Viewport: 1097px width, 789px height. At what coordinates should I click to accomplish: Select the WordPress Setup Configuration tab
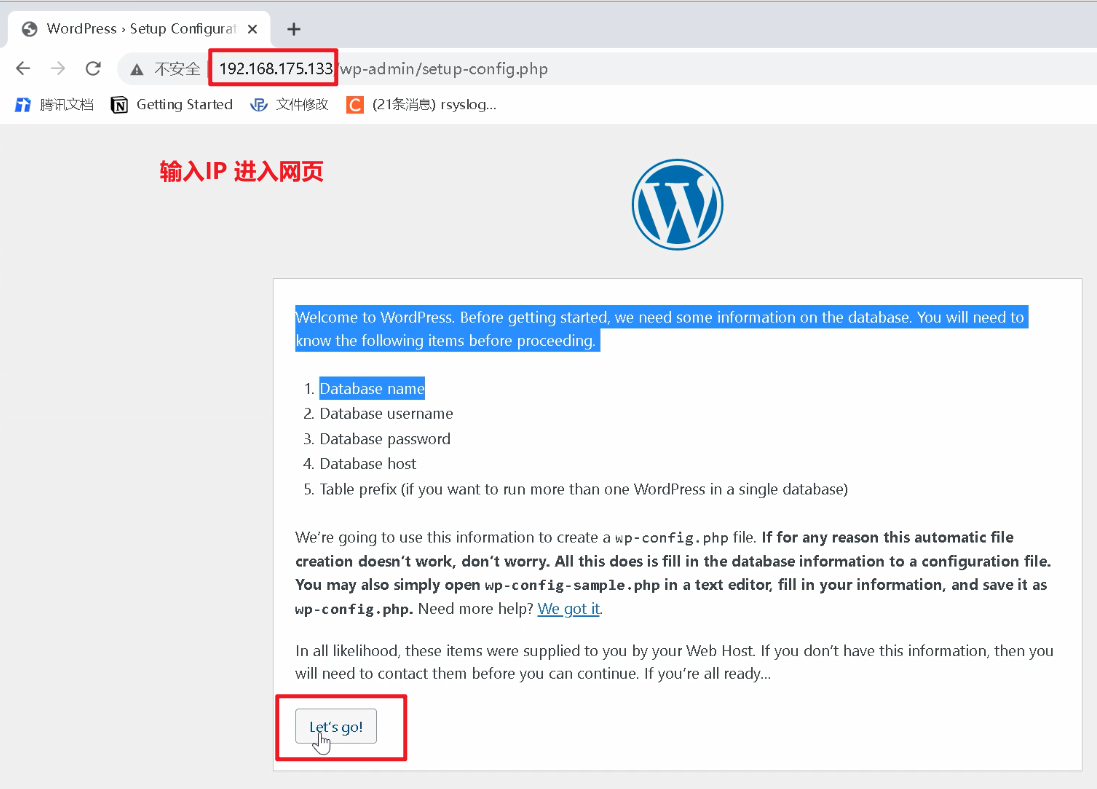tap(139, 29)
